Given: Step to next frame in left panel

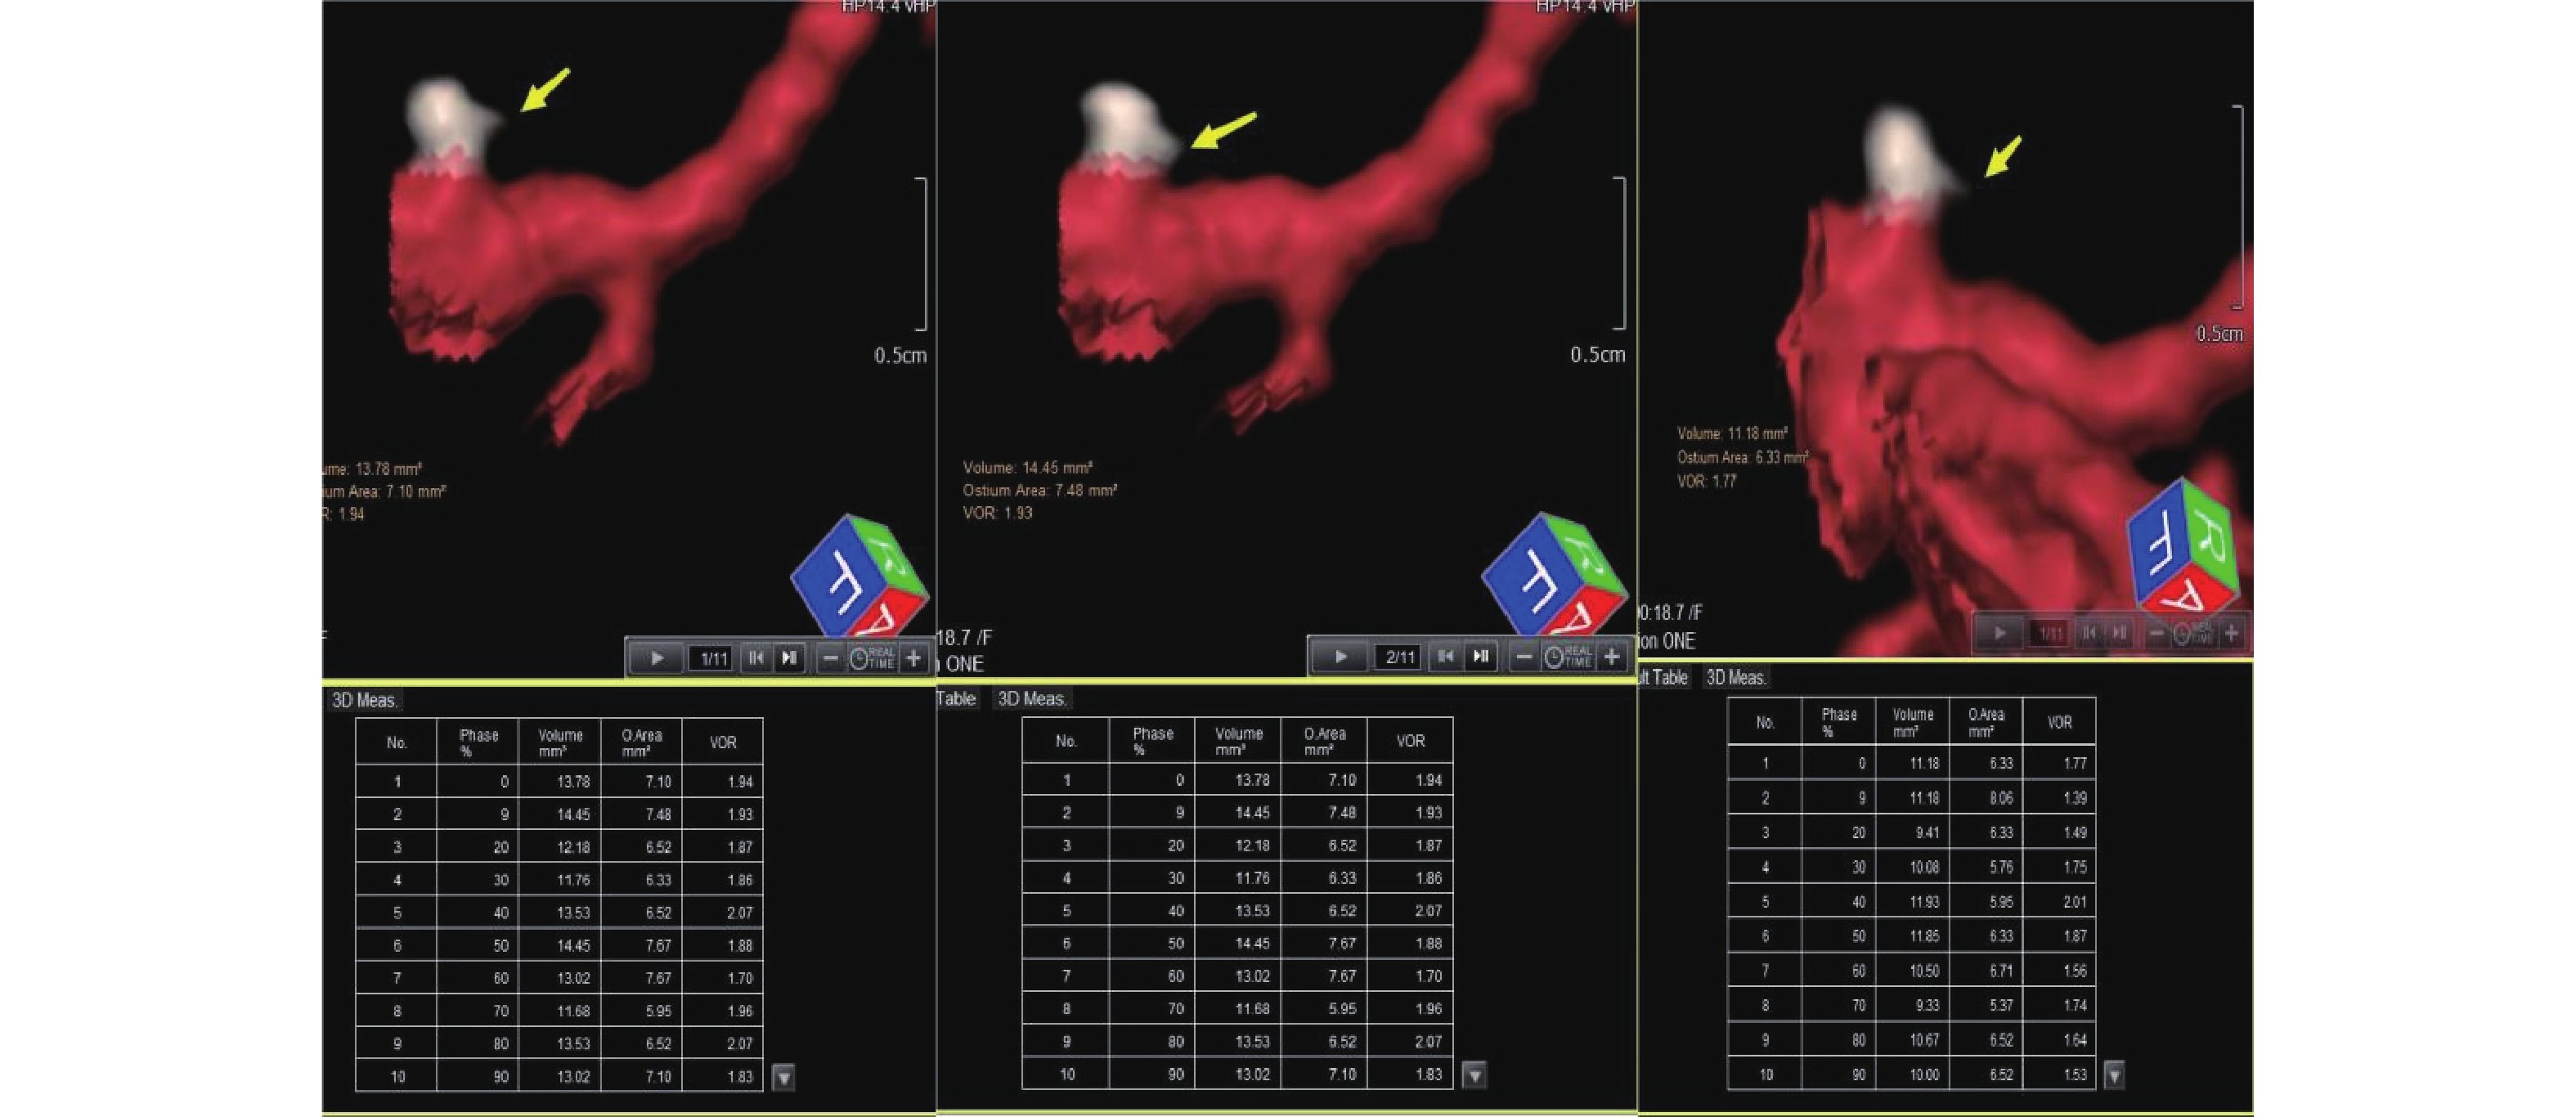Looking at the screenshot, I should click(x=790, y=658).
